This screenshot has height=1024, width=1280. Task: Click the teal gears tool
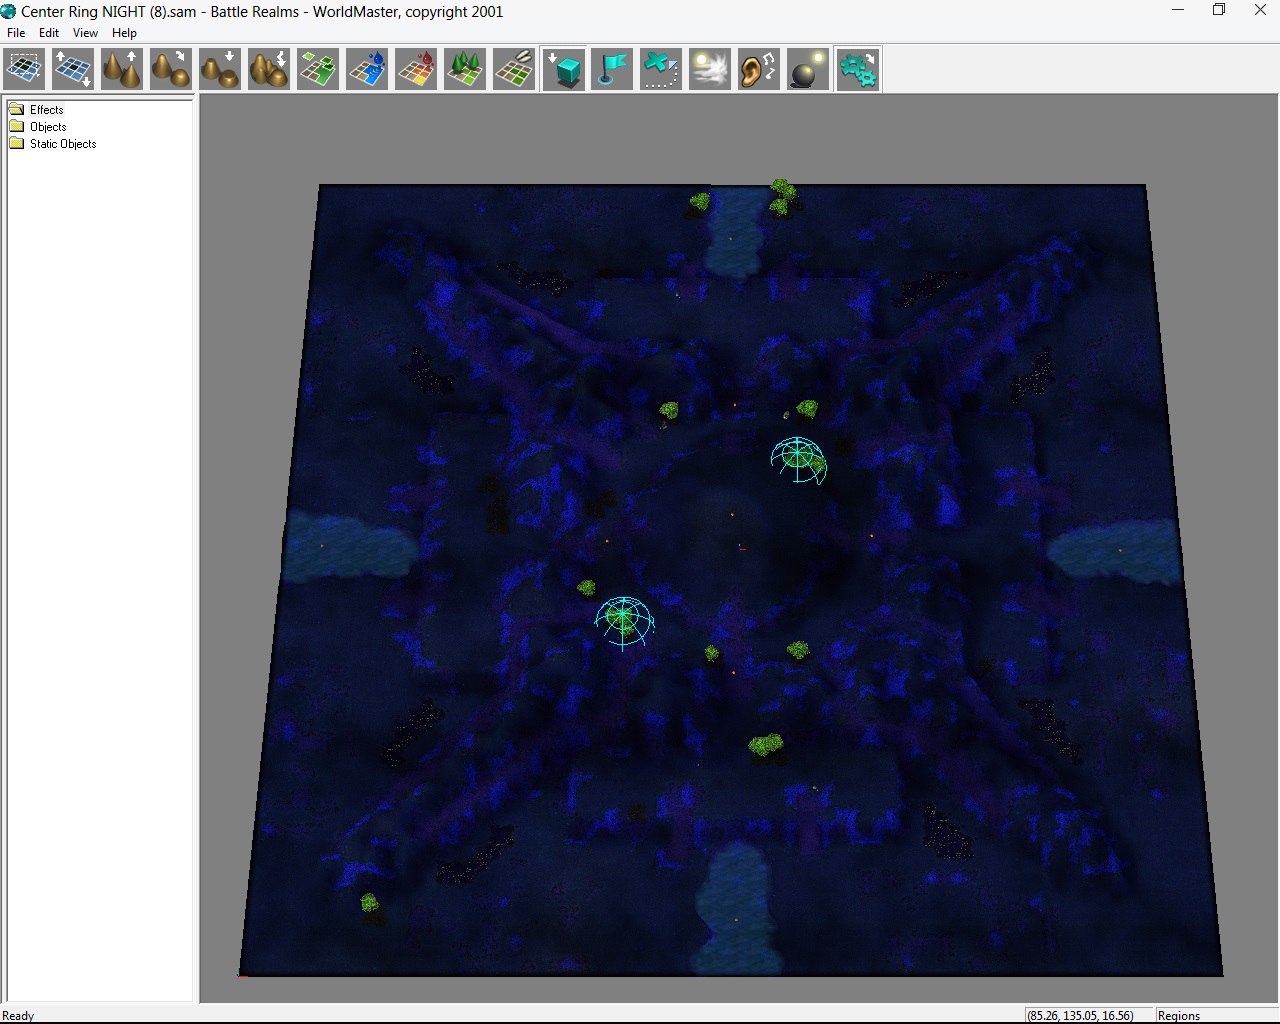pyautogui.click(x=857, y=70)
